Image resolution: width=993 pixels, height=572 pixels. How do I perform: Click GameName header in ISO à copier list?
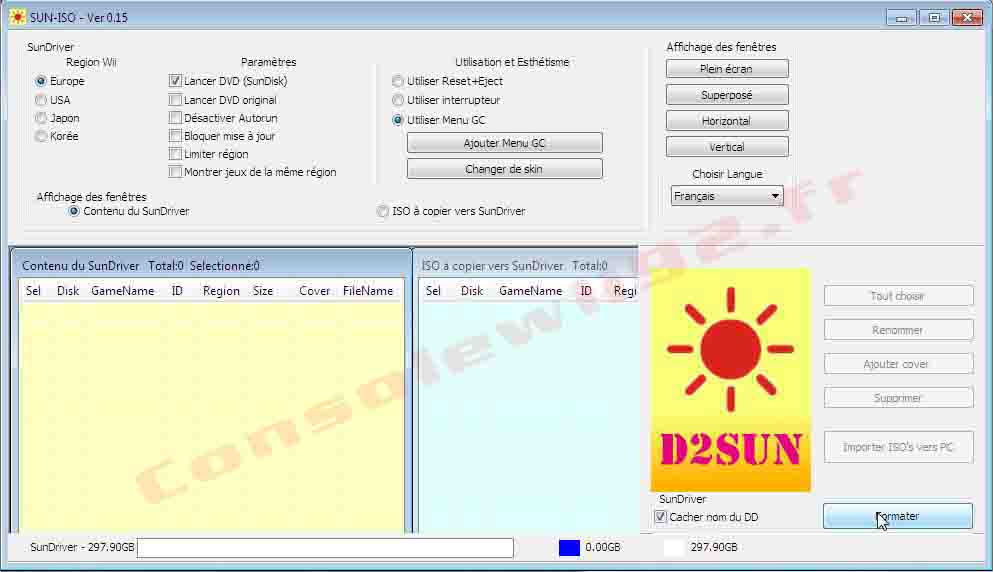(531, 291)
